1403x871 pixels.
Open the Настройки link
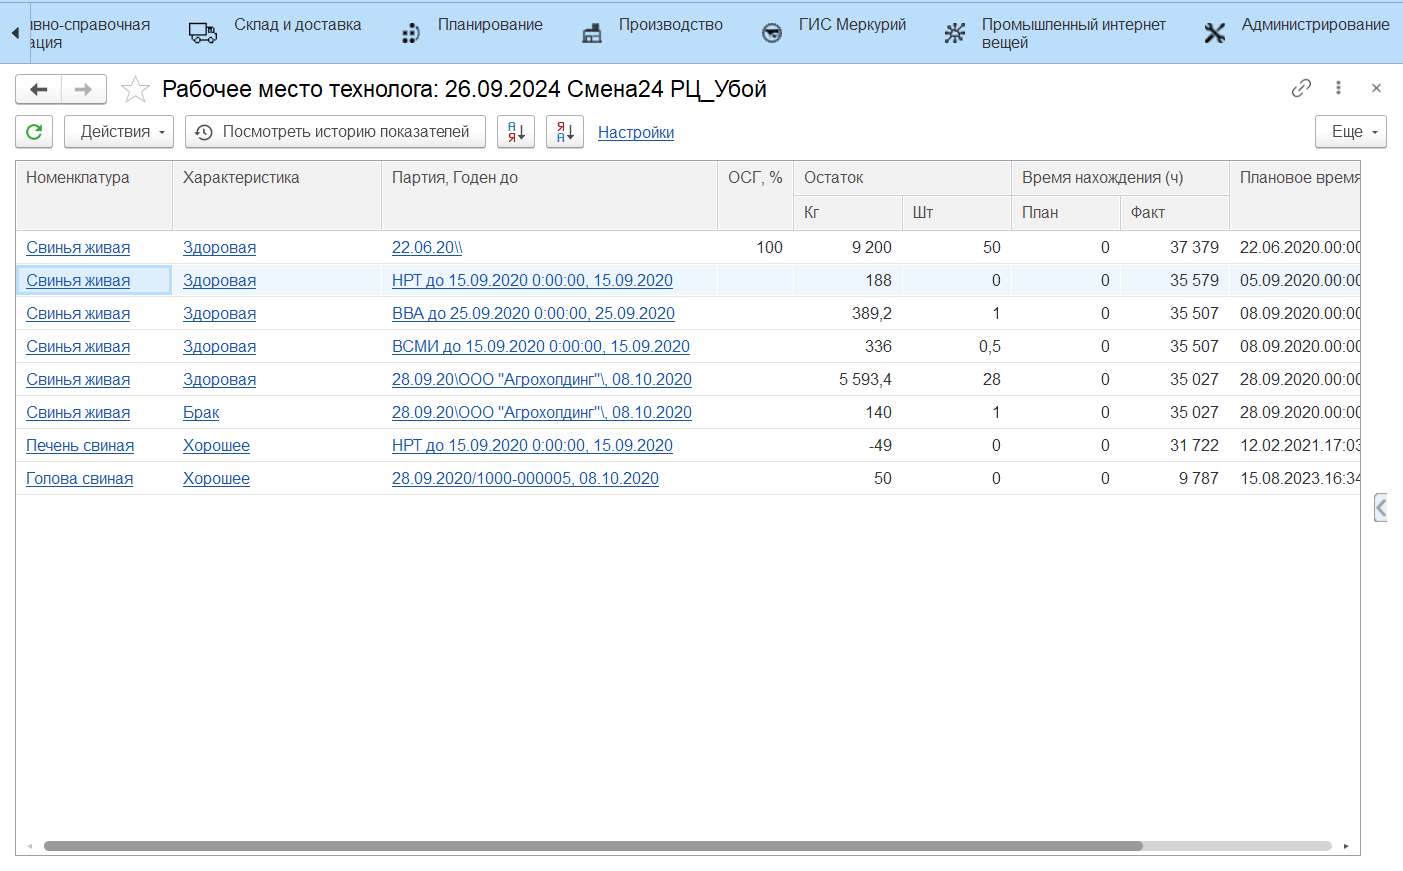(636, 132)
